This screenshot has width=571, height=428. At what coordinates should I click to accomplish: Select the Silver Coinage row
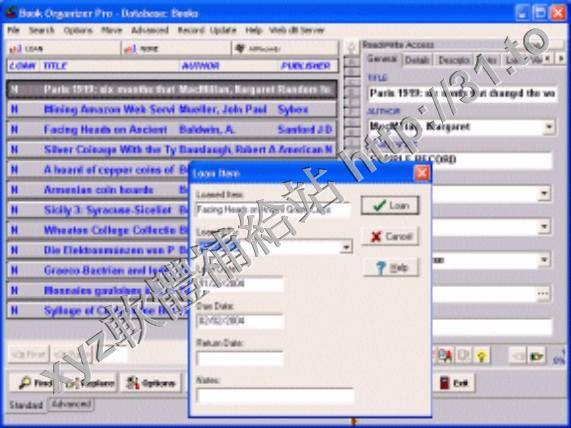click(172, 150)
